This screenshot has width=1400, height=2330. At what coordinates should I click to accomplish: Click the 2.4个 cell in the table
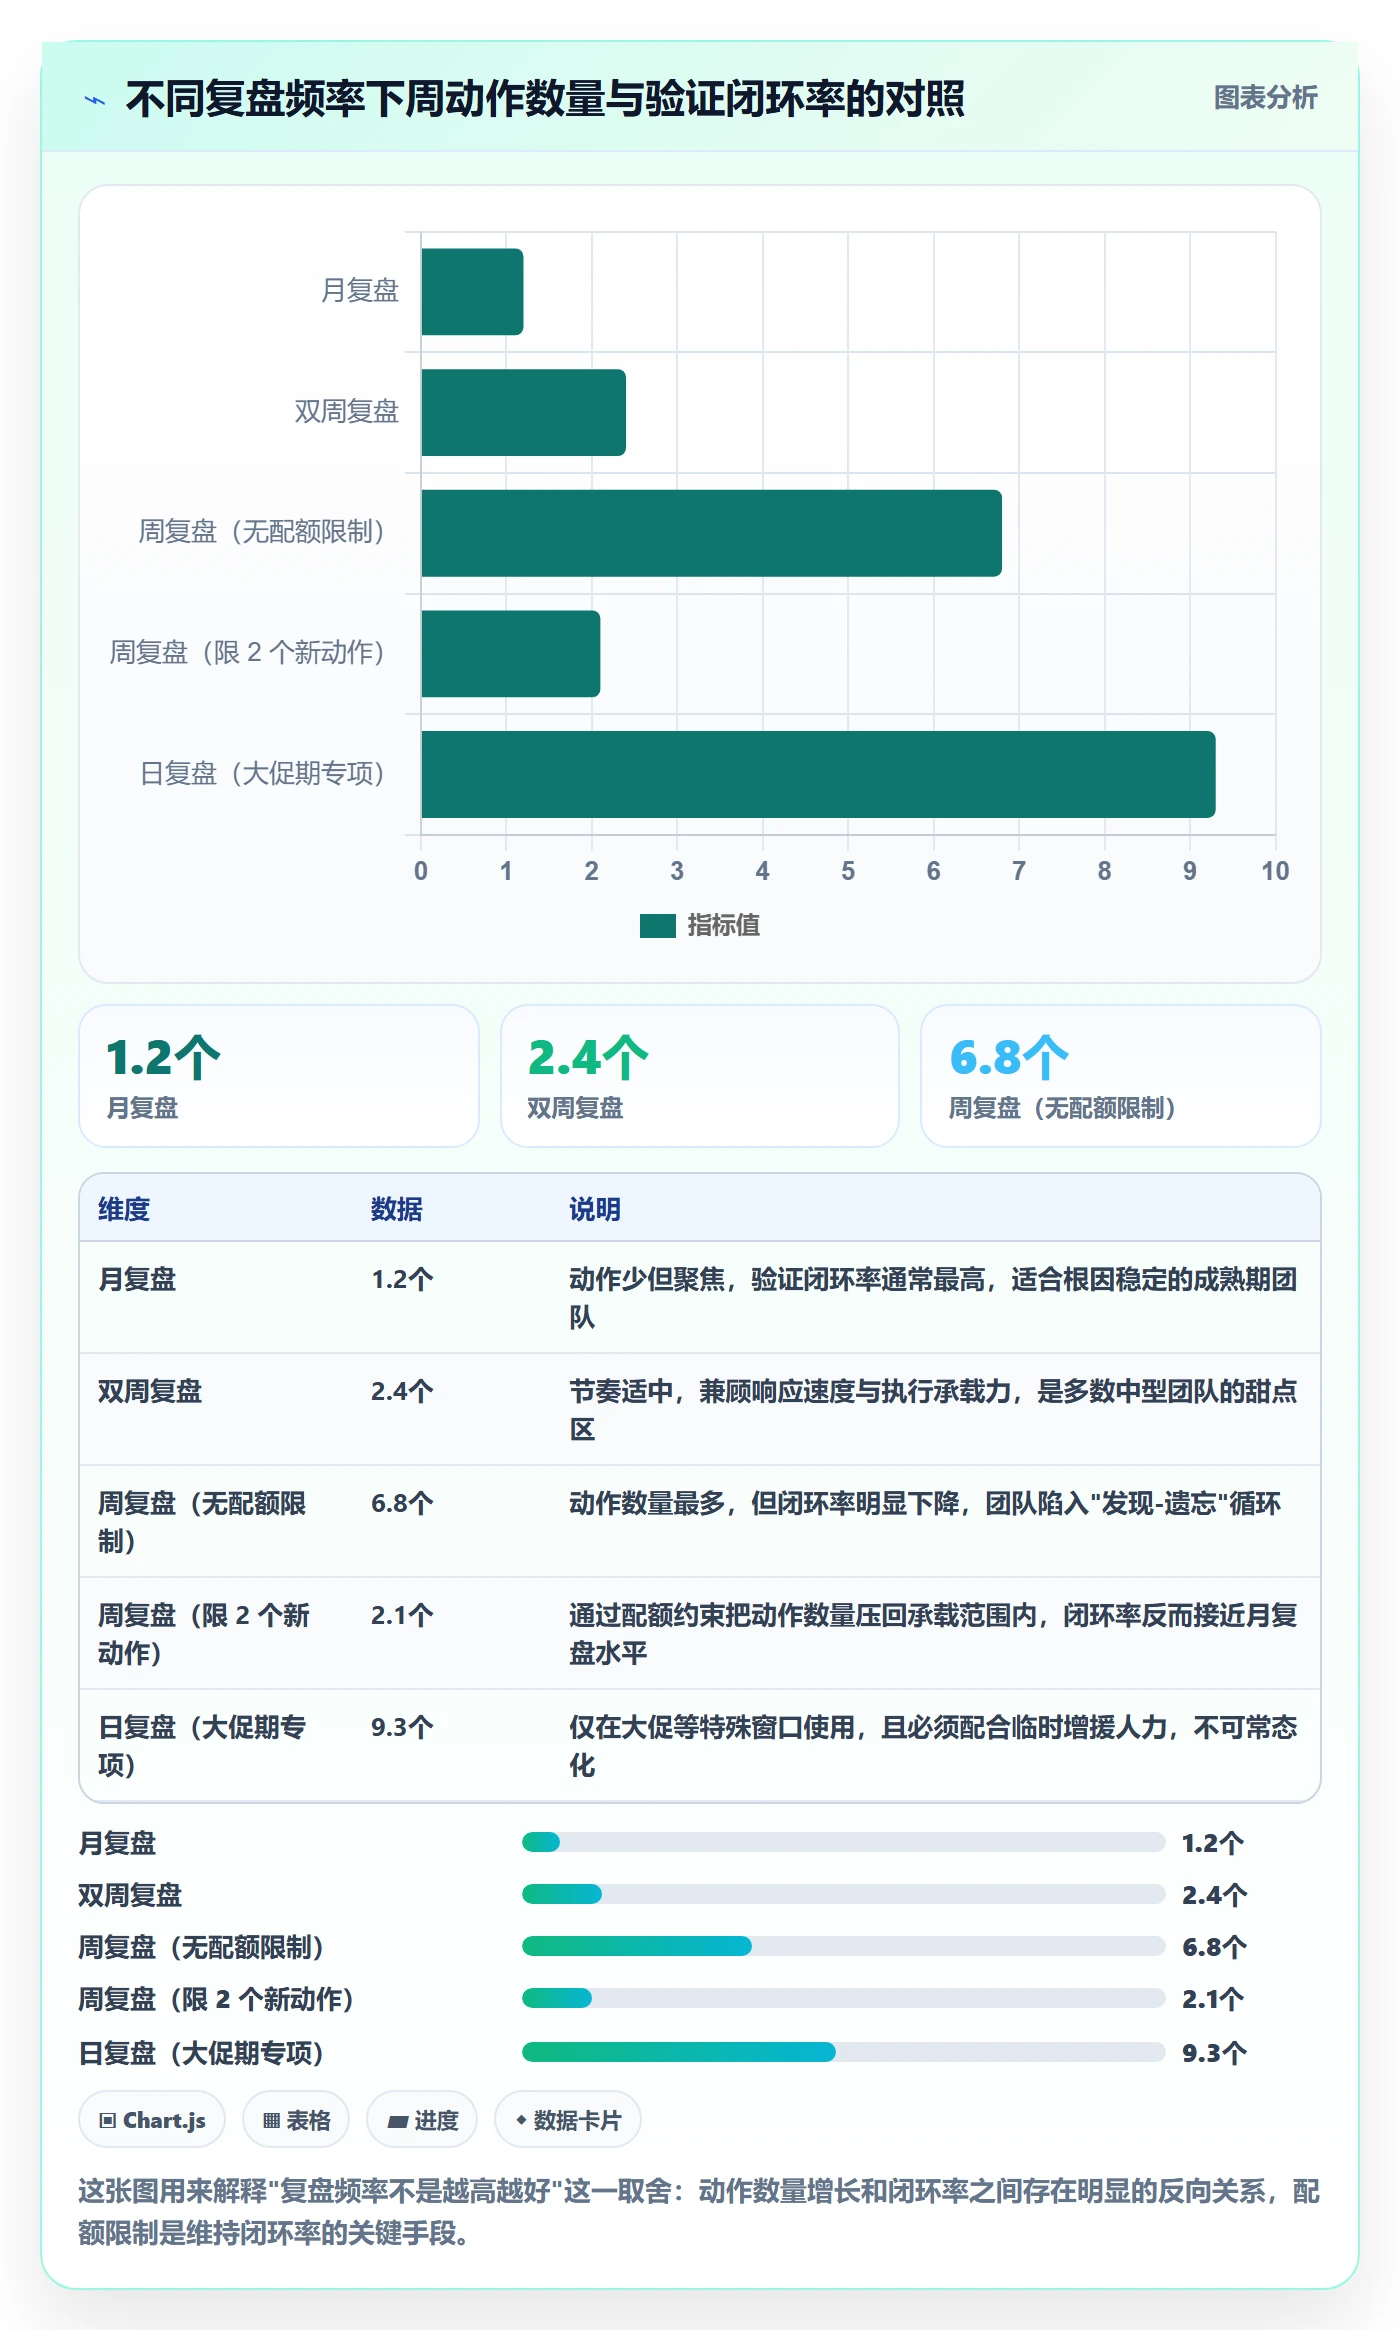(402, 1391)
